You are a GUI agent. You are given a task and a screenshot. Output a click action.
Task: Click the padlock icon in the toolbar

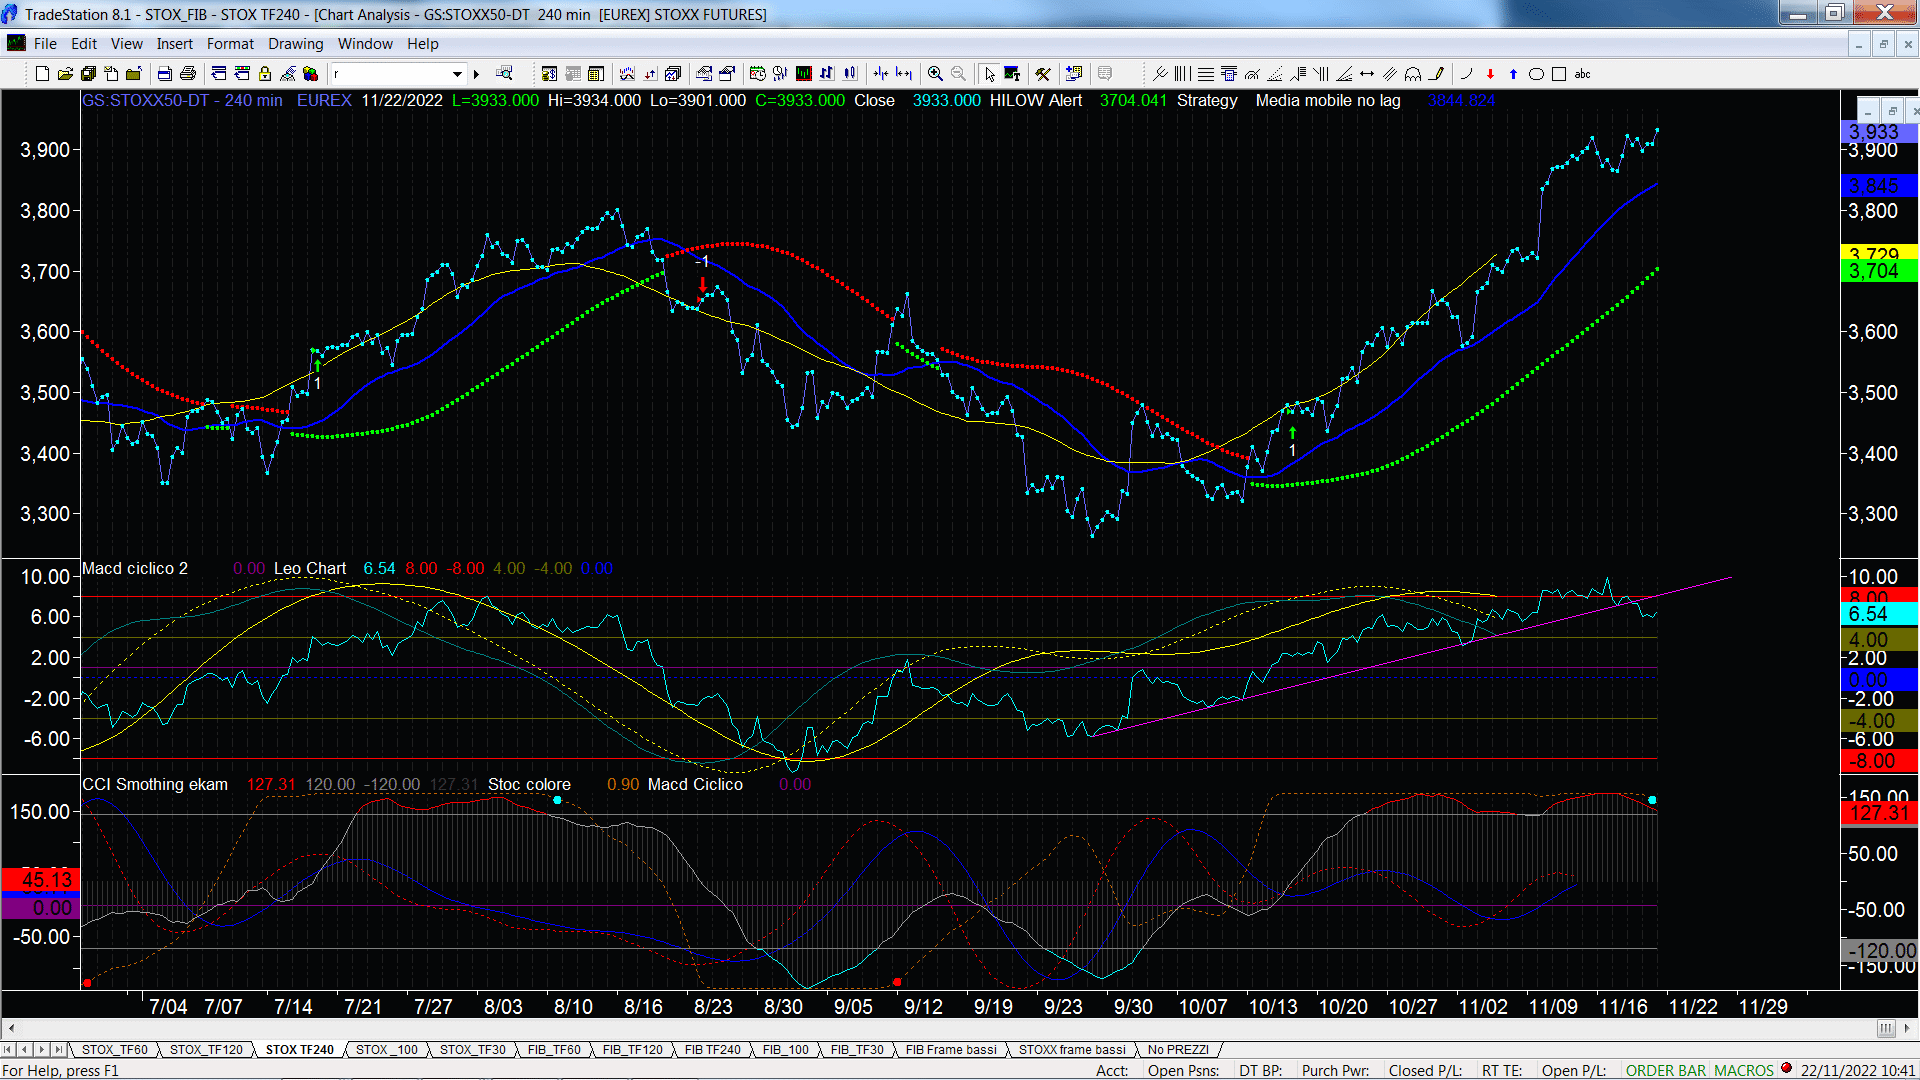tap(265, 74)
